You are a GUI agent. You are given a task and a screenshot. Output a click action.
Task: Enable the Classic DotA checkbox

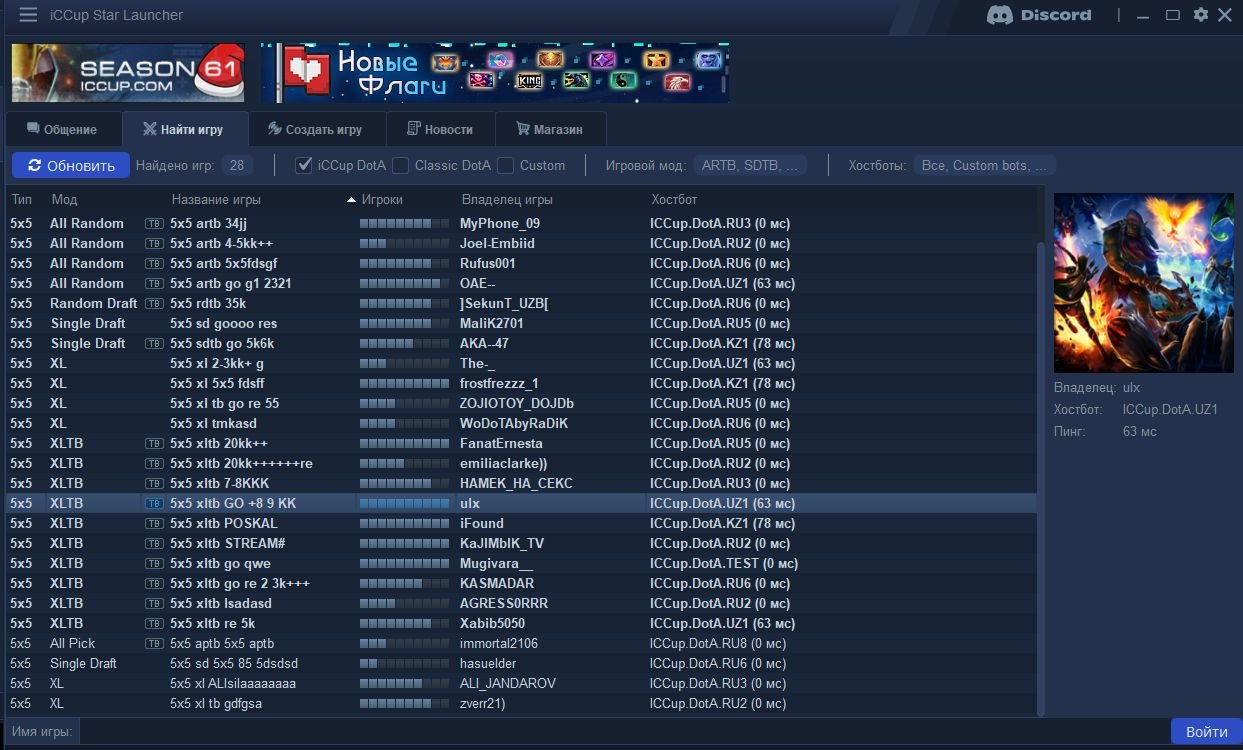point(401,165)
